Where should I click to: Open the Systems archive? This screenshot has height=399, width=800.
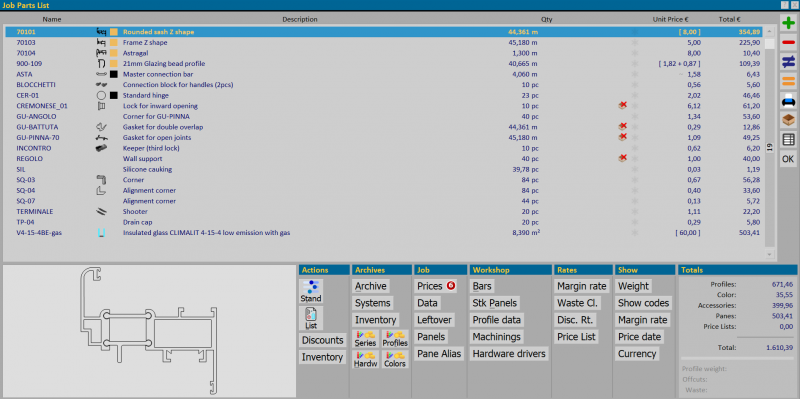(x=373, y=303)
